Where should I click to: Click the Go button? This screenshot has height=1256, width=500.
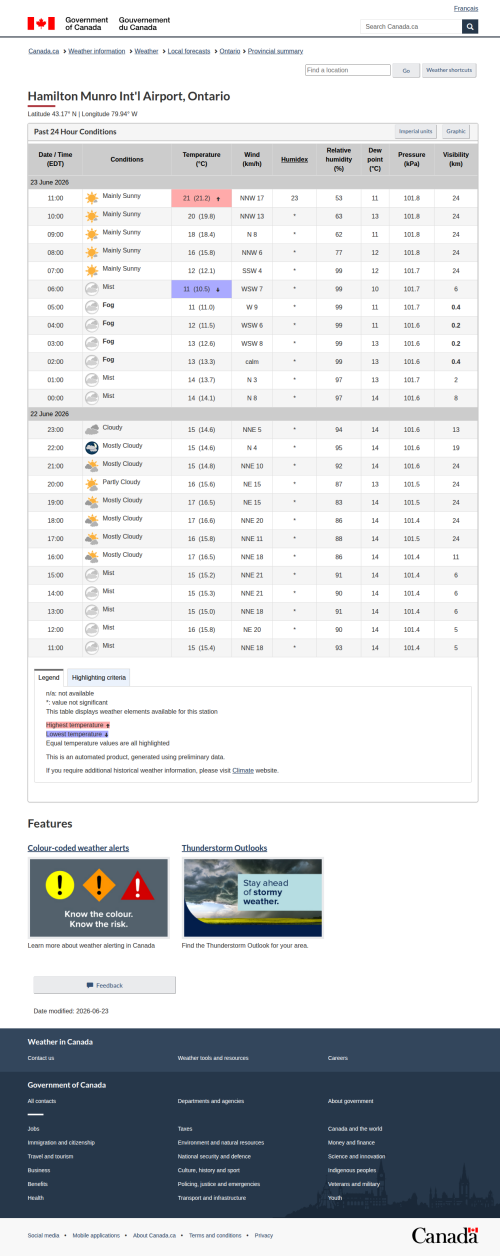point(406,70)
